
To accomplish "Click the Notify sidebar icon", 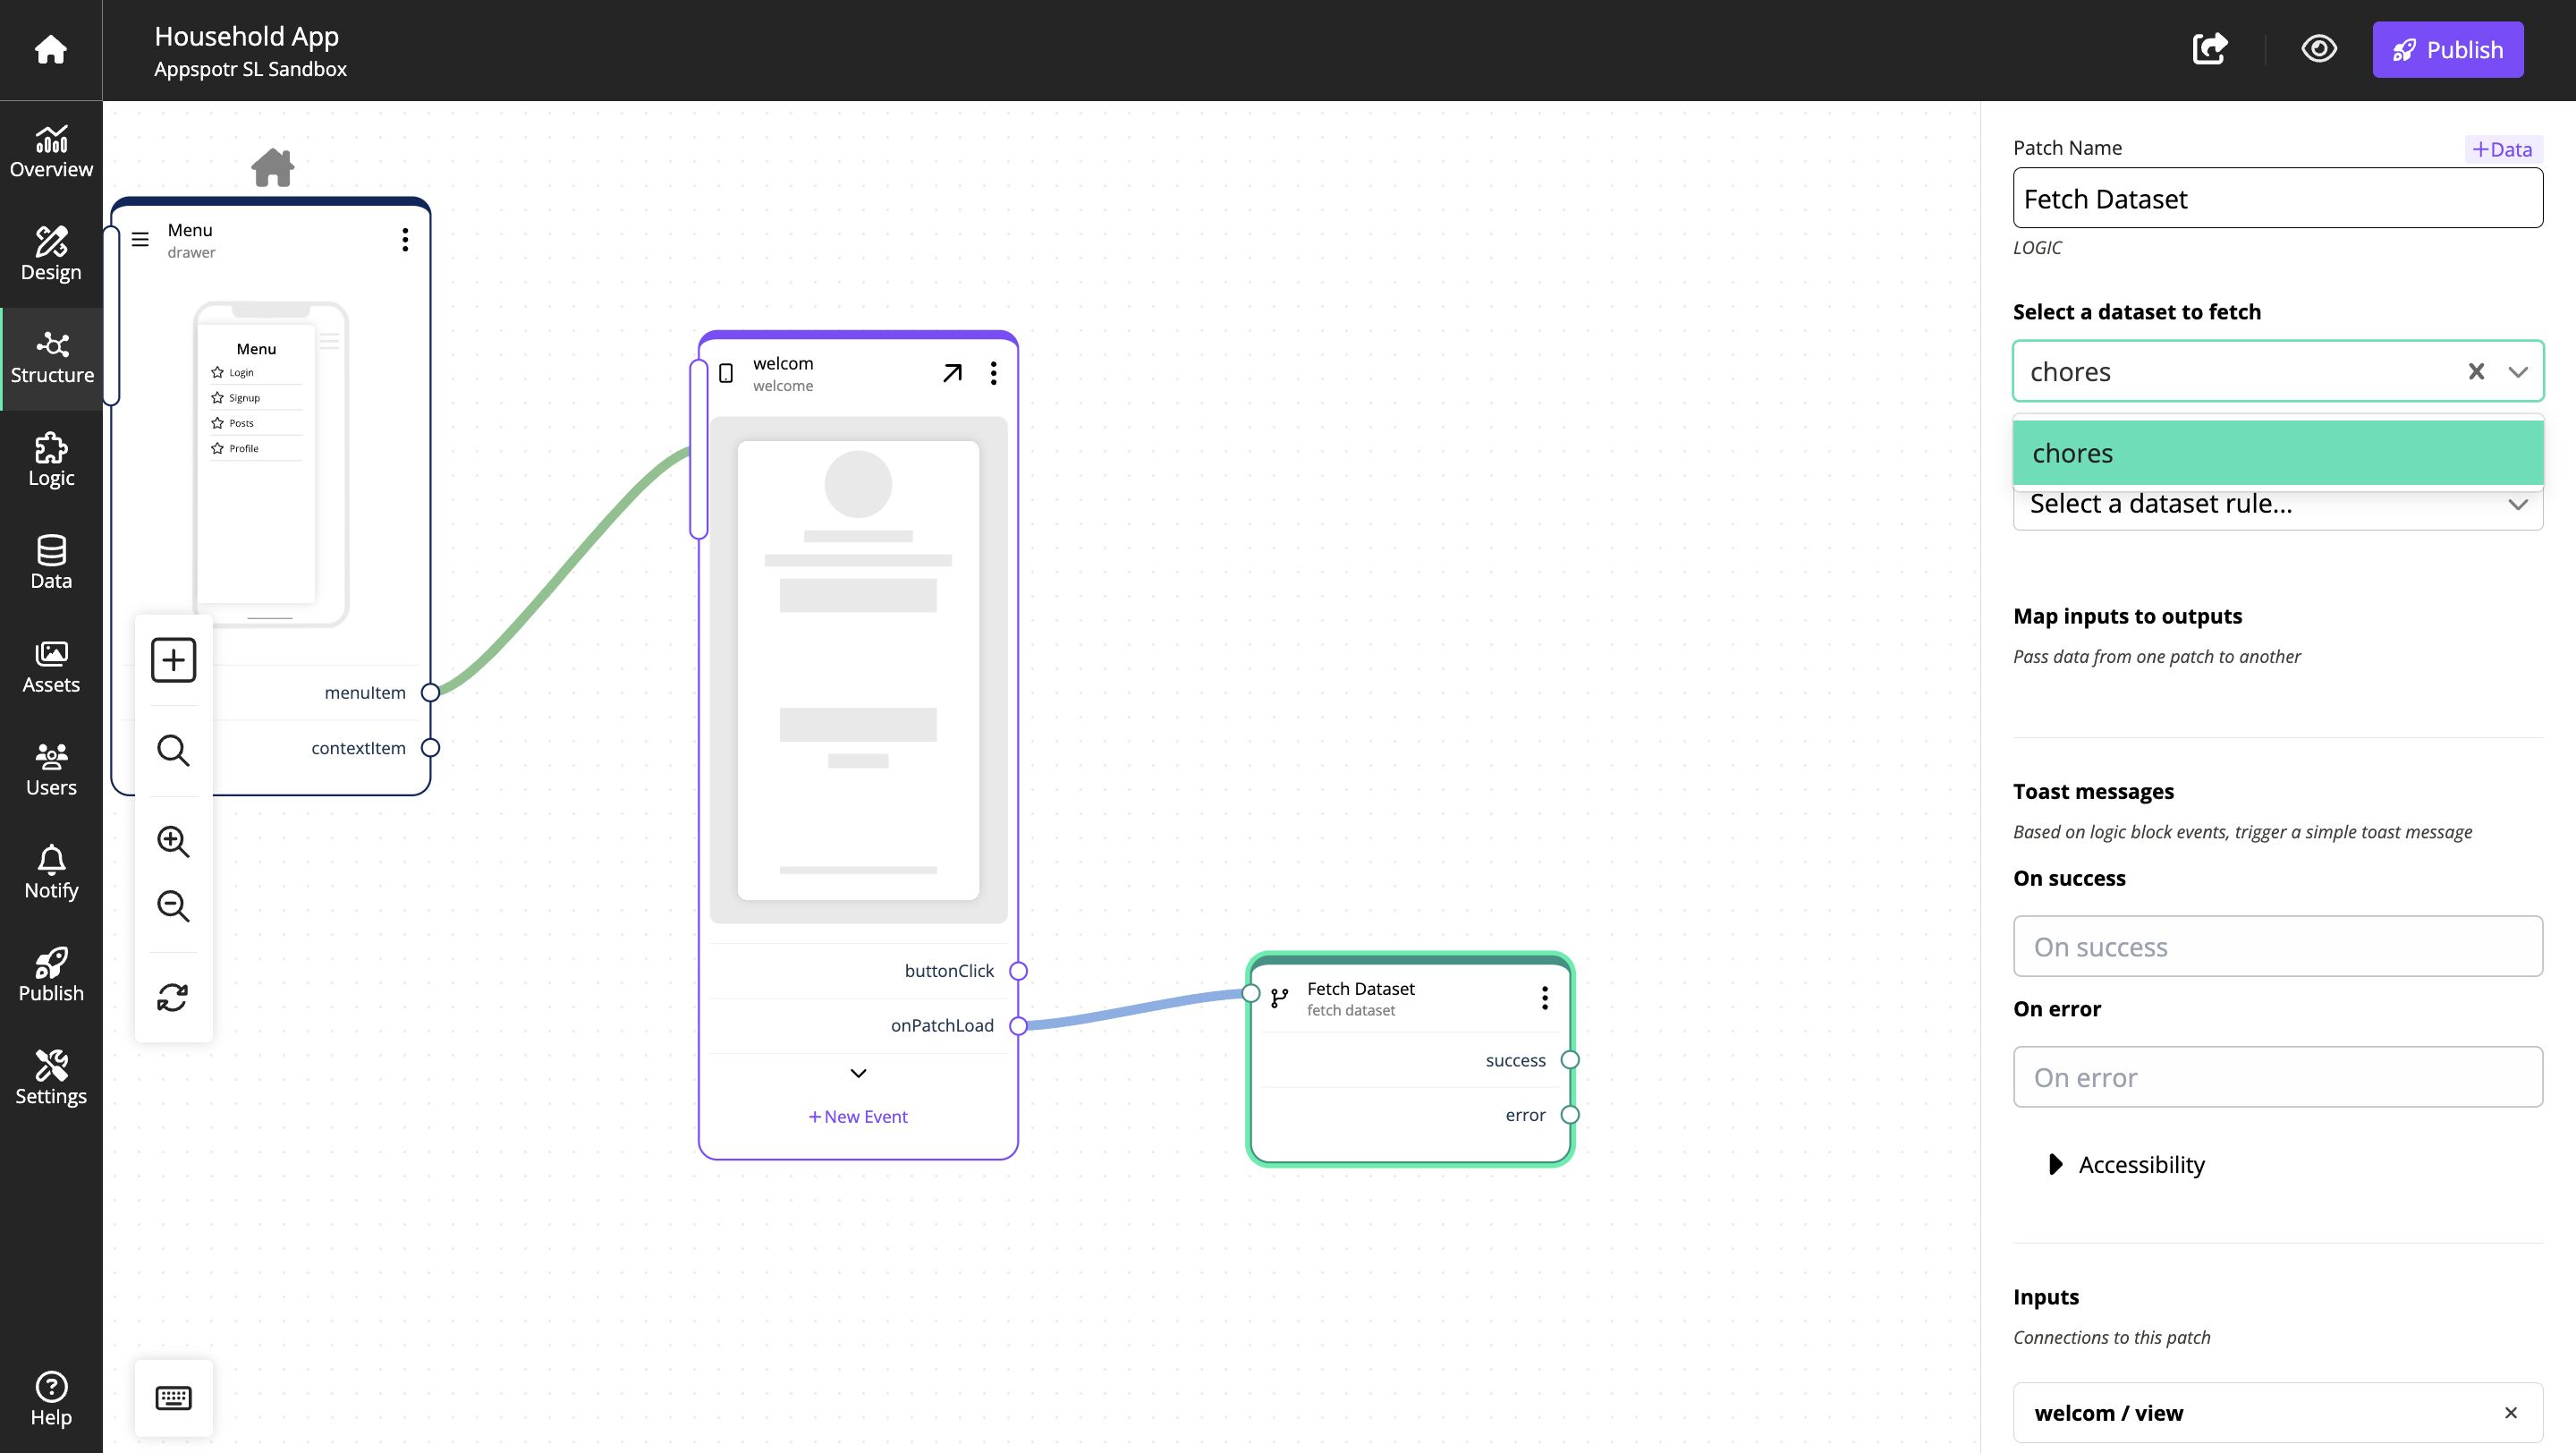I will pos(49,872).
